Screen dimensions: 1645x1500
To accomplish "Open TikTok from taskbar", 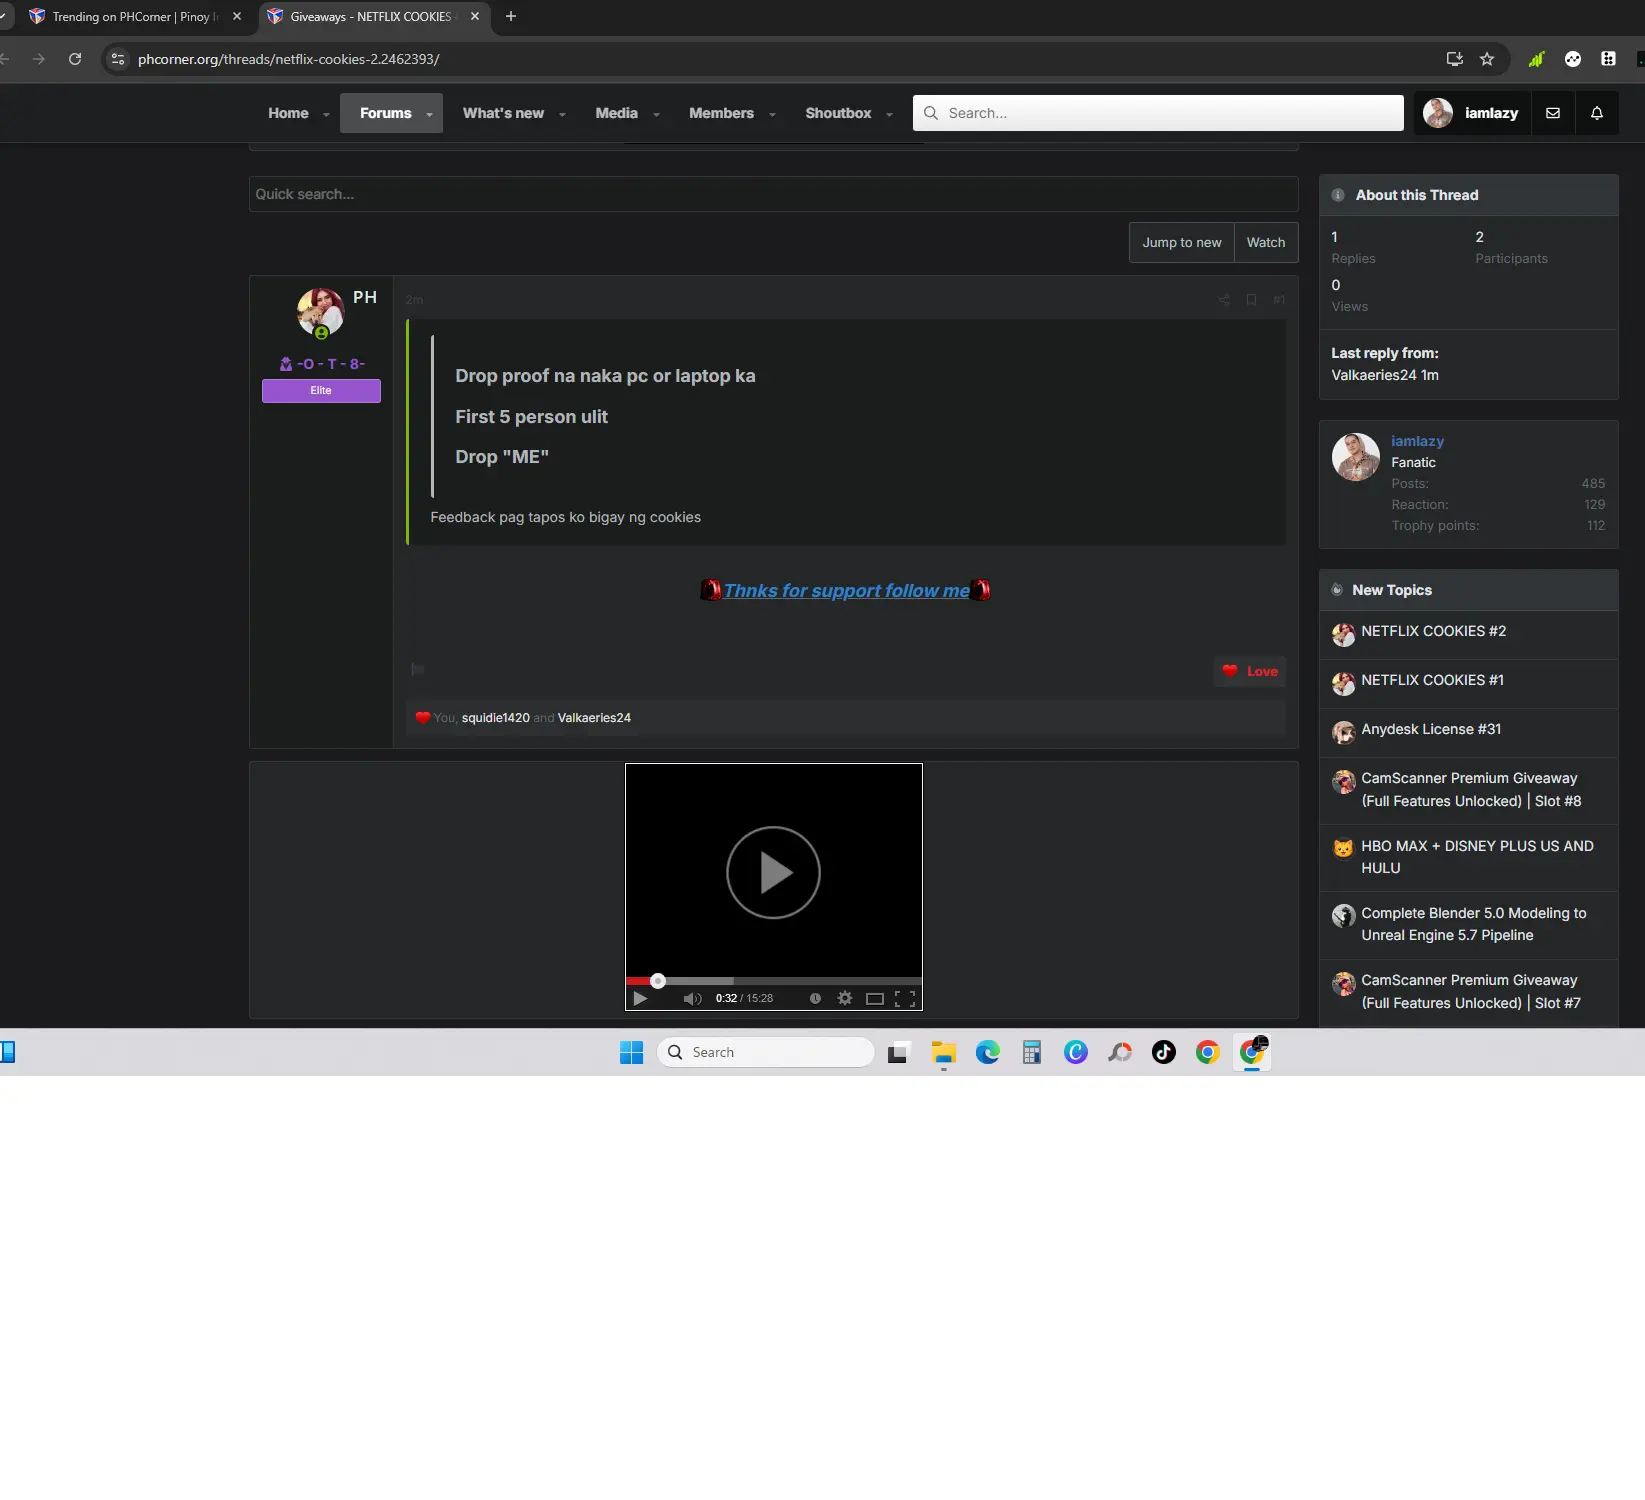I will click(x=1163, y=1052).
